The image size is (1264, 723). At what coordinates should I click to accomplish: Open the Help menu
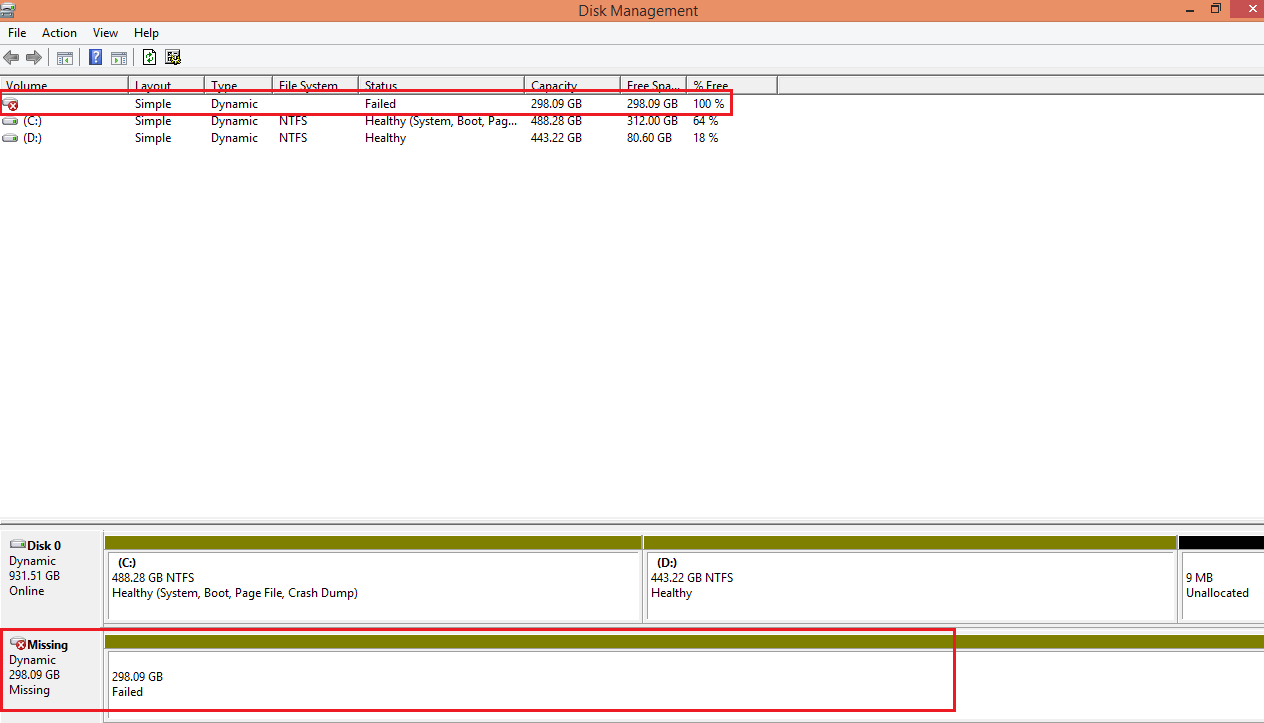point(146,33)
